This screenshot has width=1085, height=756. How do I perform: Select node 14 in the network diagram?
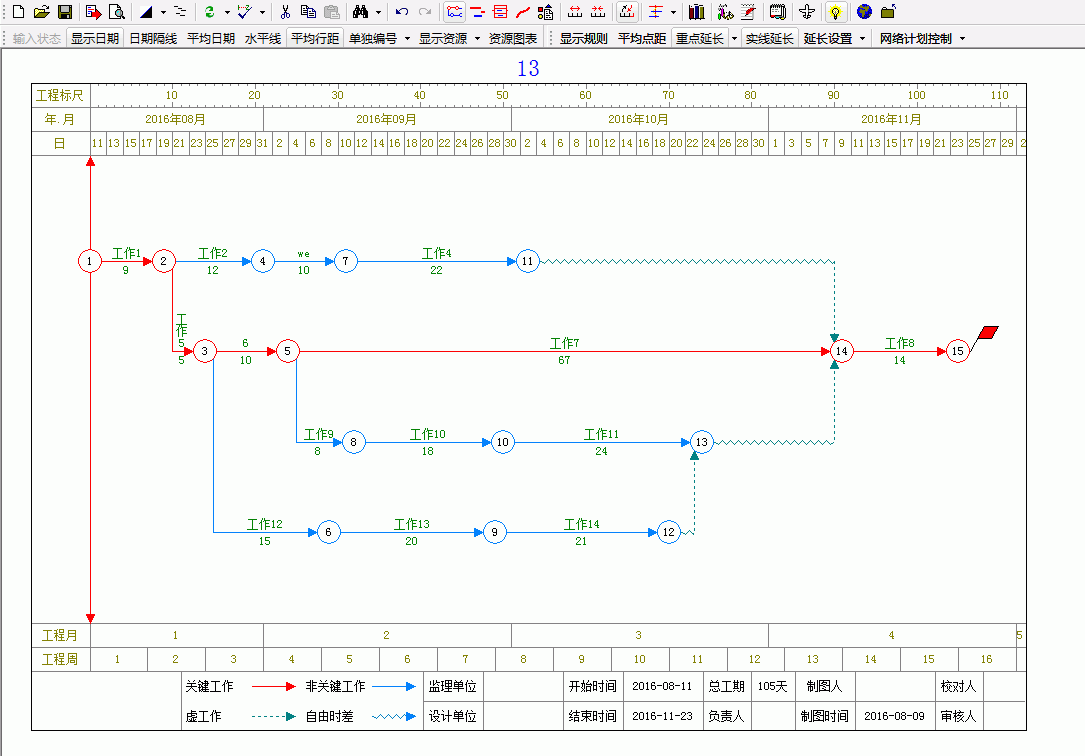tap(841, 351)
